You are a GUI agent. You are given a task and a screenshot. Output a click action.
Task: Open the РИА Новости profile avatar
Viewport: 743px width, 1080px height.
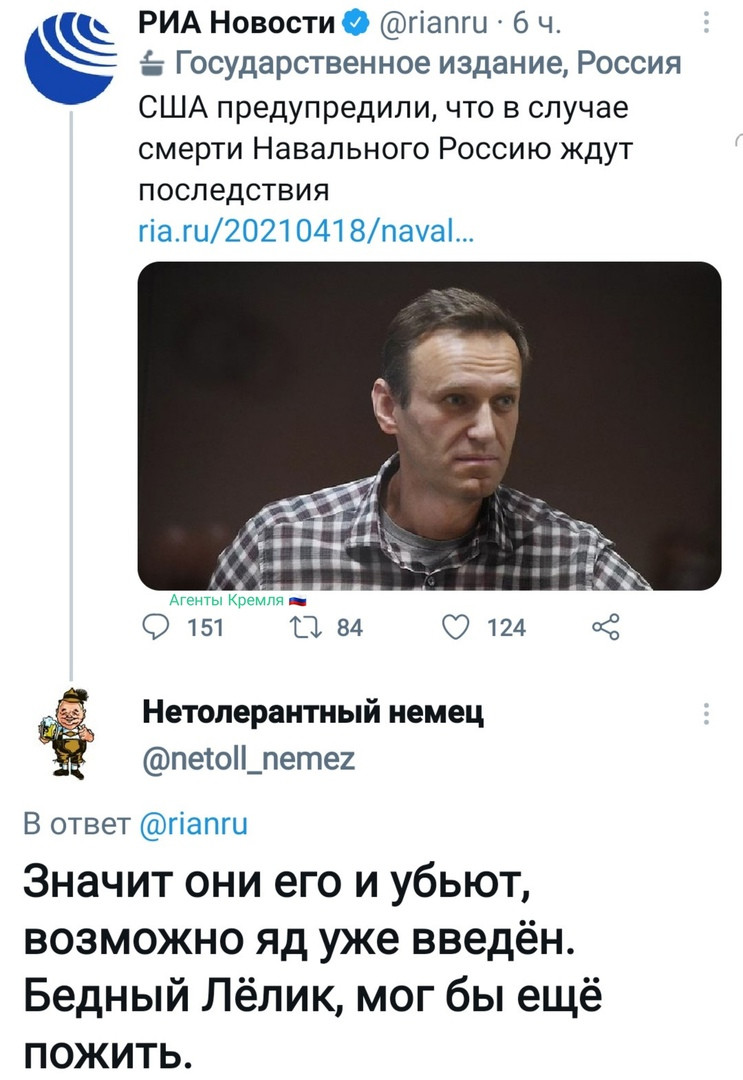point(71,58)
